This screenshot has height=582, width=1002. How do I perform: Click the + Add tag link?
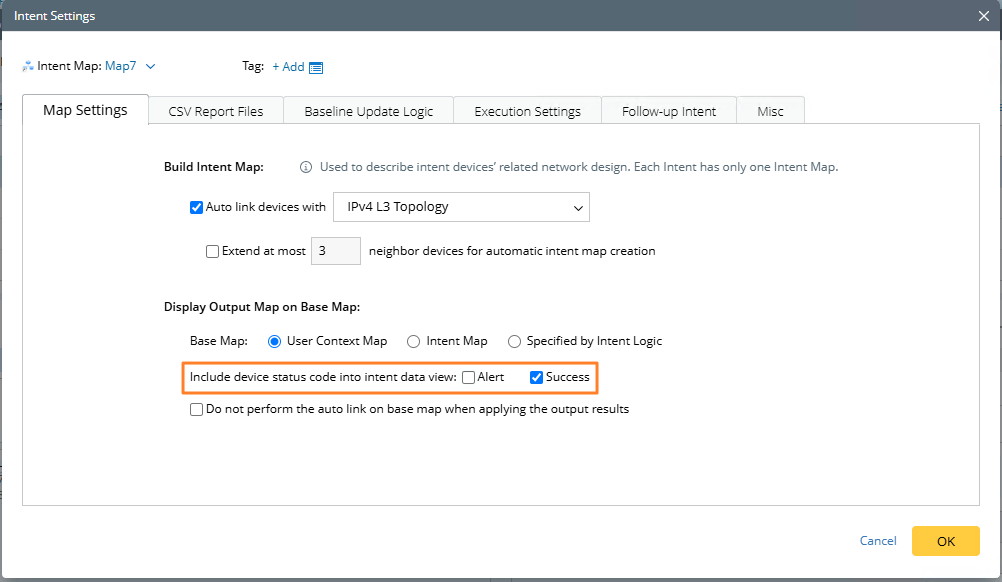pos(288,67)
